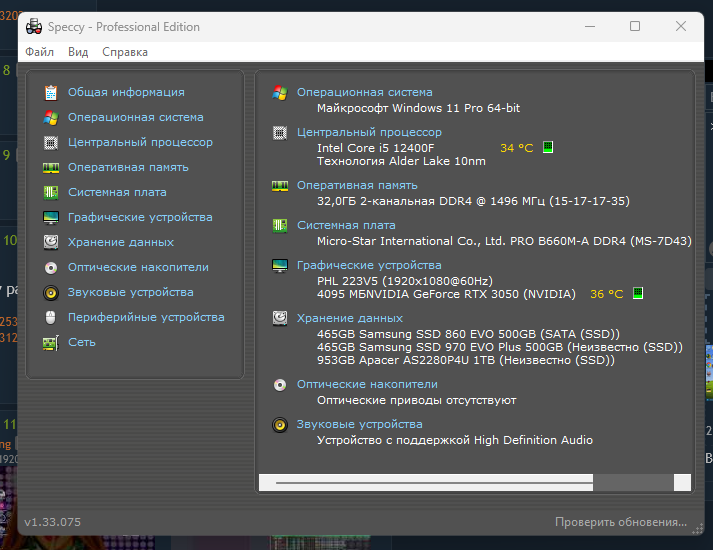
Task: Open the Оперативная память sidebar section
Action: [x=128, y=167]
